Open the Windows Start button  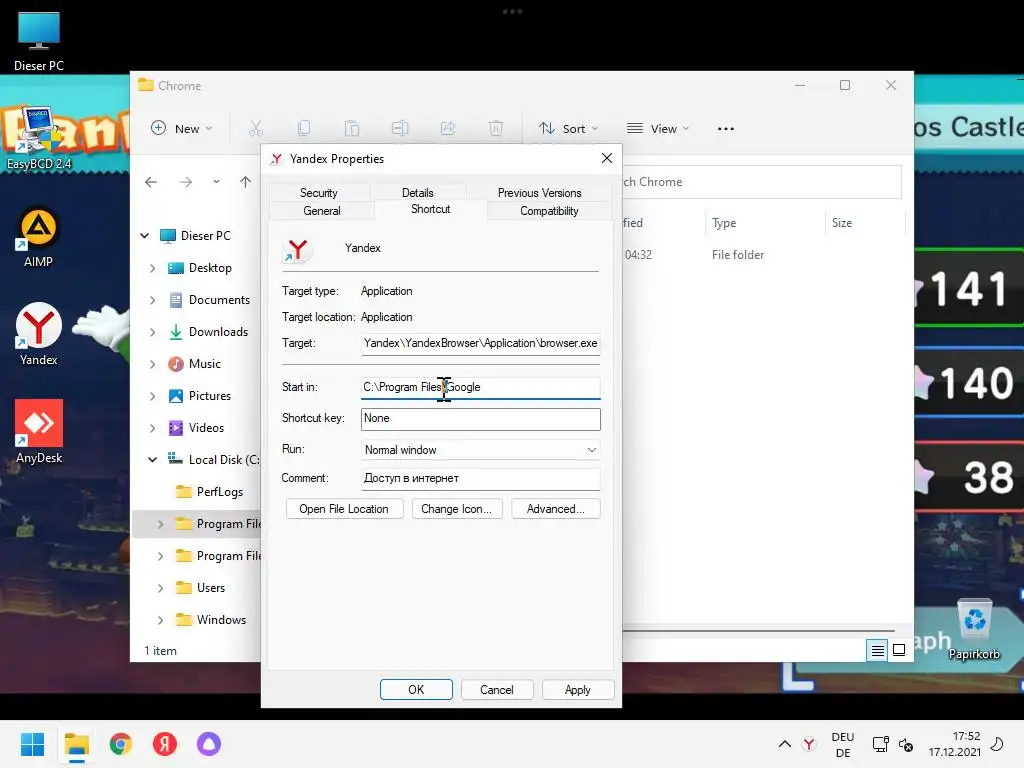(32, 744)
